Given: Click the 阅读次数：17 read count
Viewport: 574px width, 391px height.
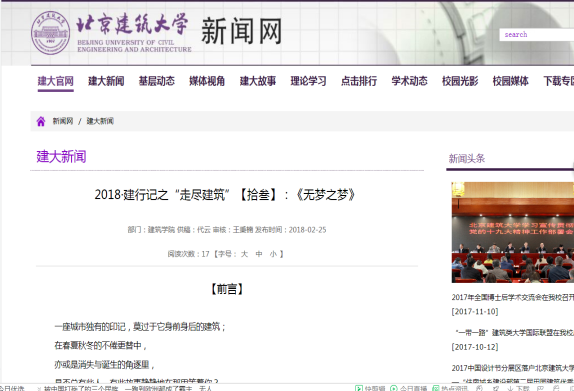Looking at the screenshot, I should click(x=188, y=254).
